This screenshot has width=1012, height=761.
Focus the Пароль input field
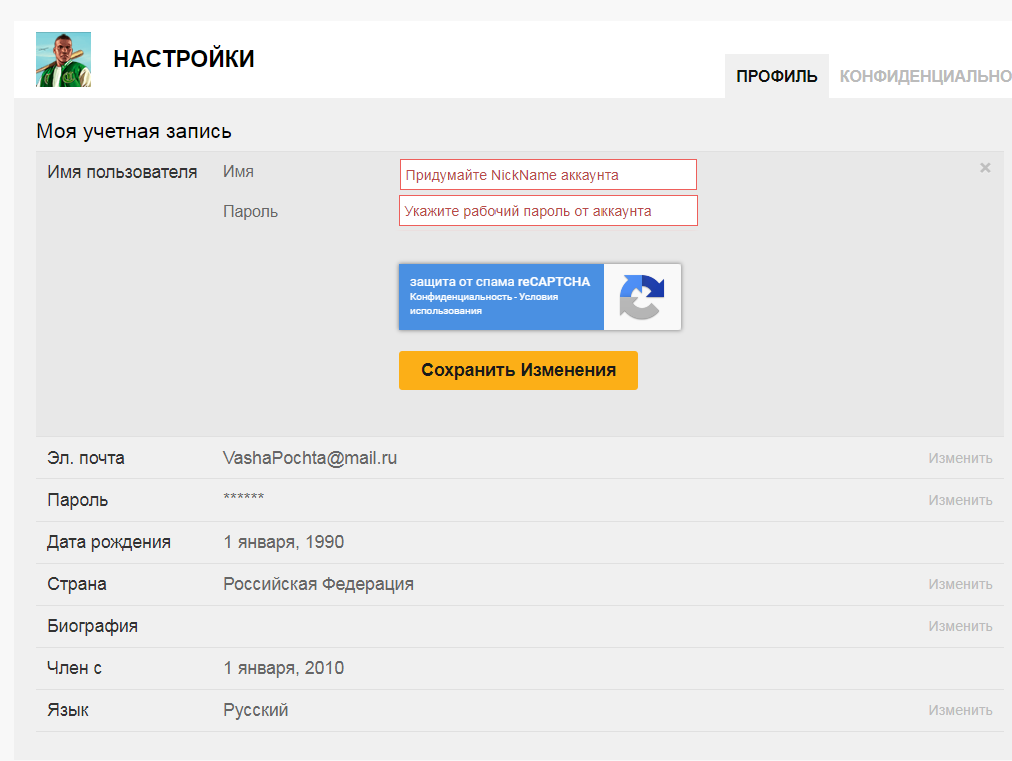pos(548,210)
